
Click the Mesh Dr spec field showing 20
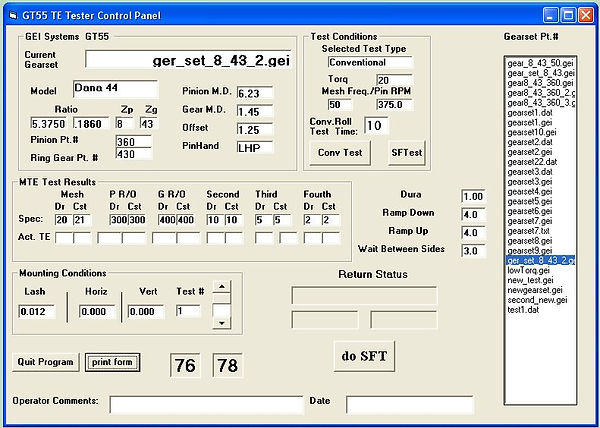click(x=64, y=220)
